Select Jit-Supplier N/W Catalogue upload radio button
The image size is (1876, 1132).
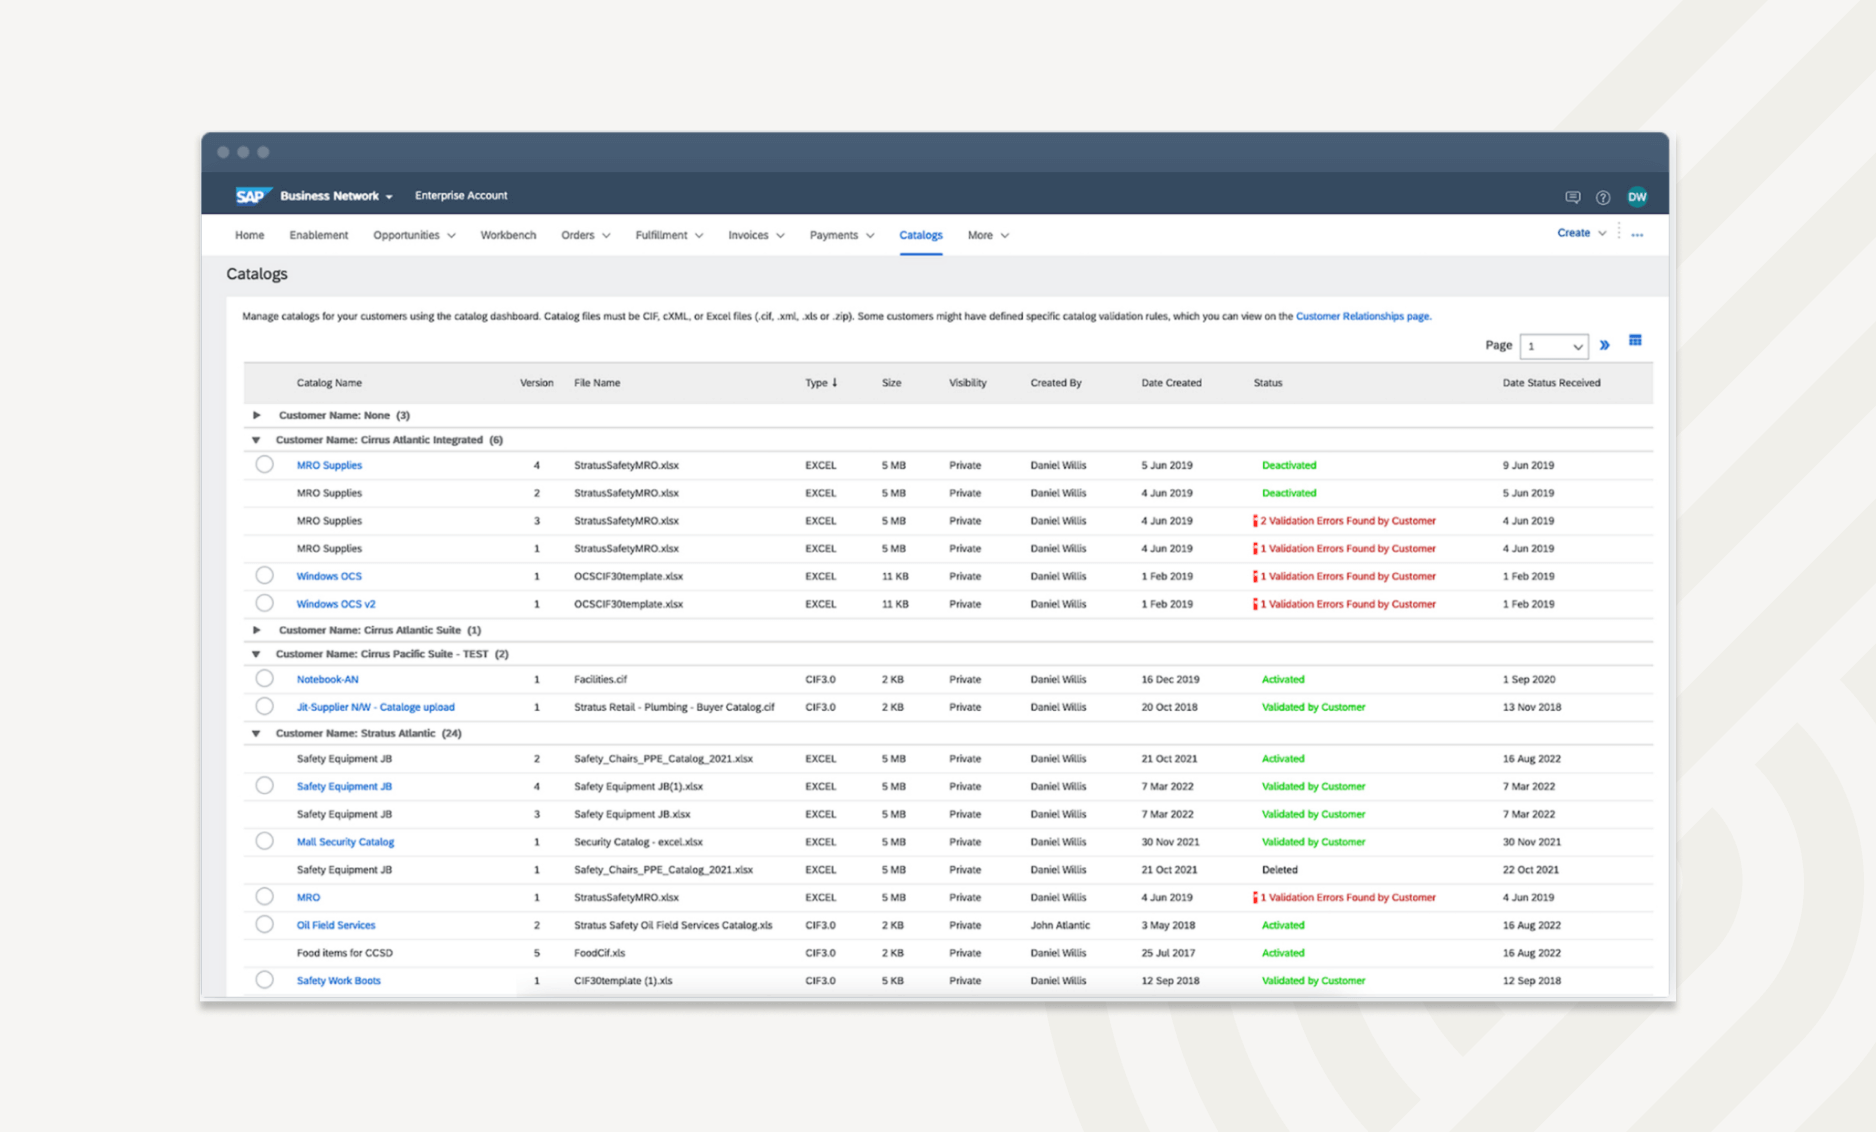(x=264, y=706)
